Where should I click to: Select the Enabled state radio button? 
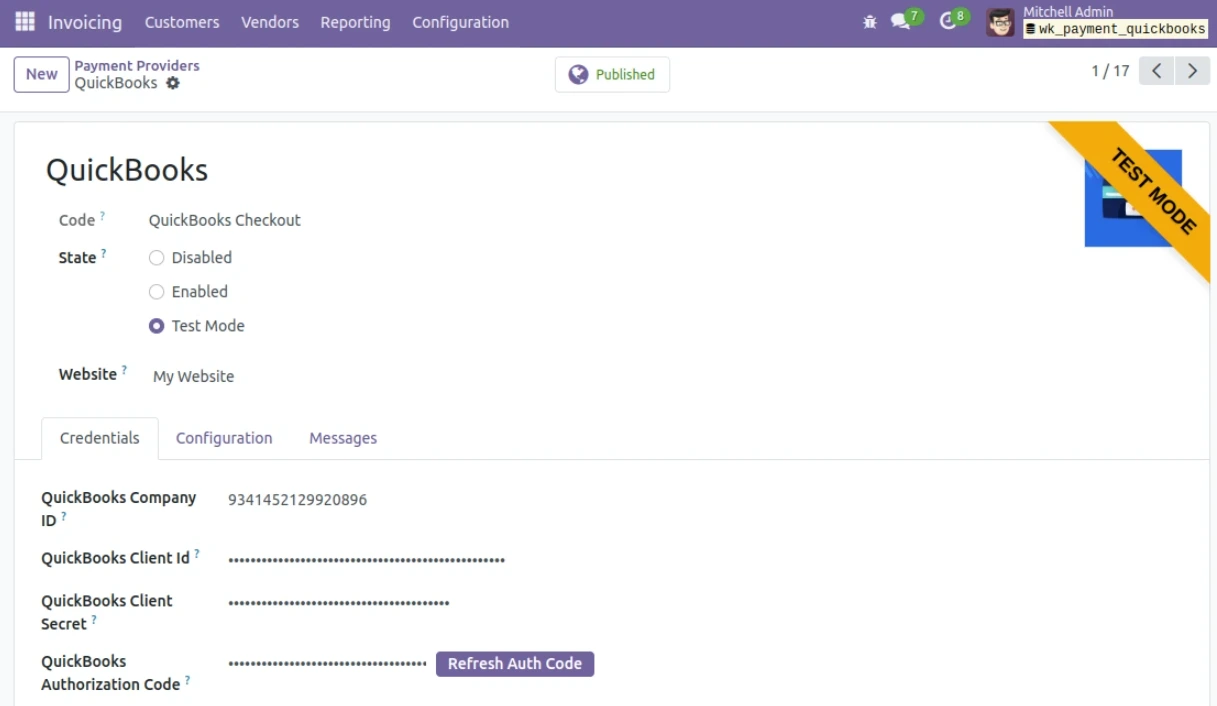pyautogui.click(x=156, y=291)
